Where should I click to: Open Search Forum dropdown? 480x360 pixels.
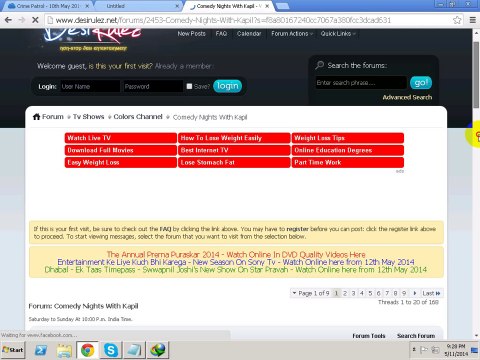point(416,336)
